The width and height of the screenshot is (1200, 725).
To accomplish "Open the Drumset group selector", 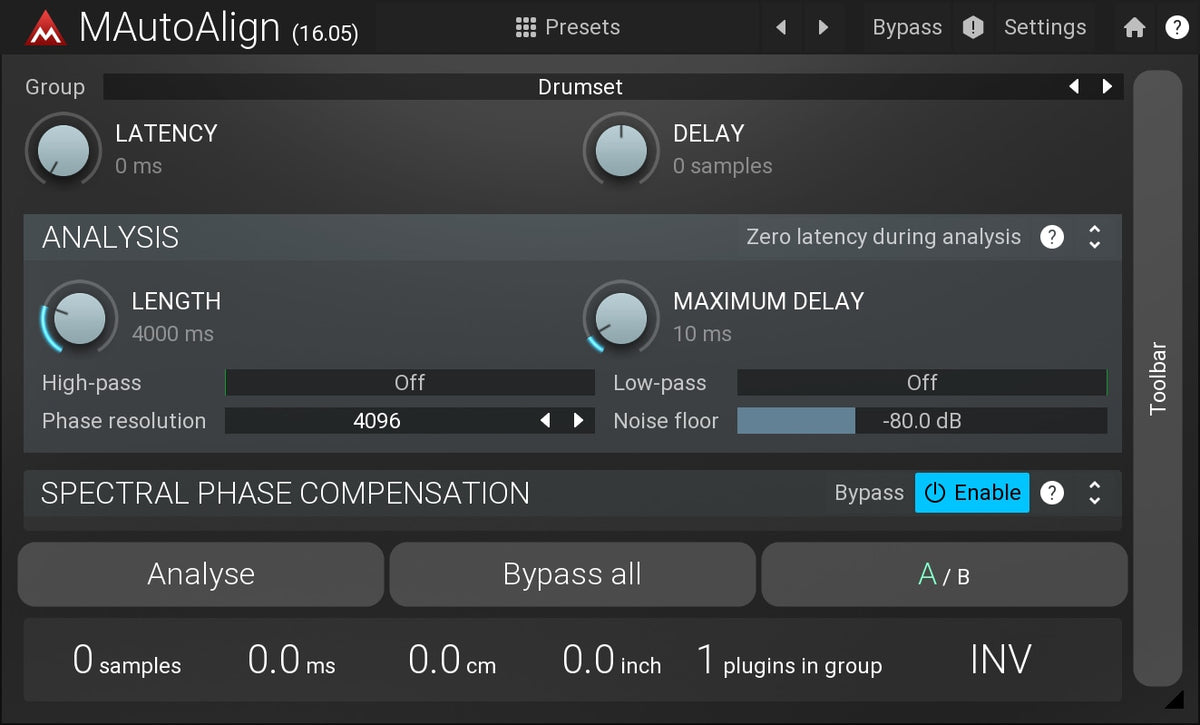I will pyautogui.click(x=580, y=87).
